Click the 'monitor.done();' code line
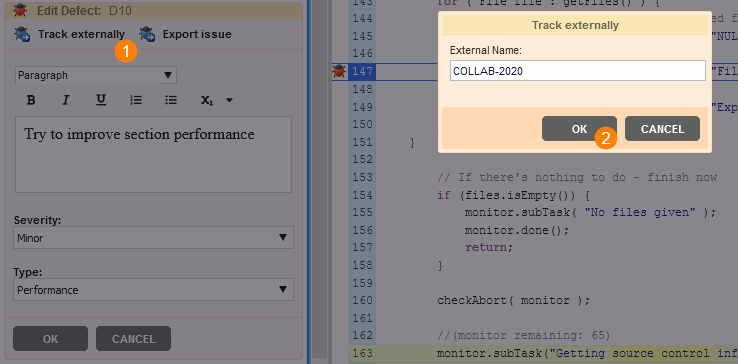The width and height of the screenshot is (738, 364). coord(517,231)
